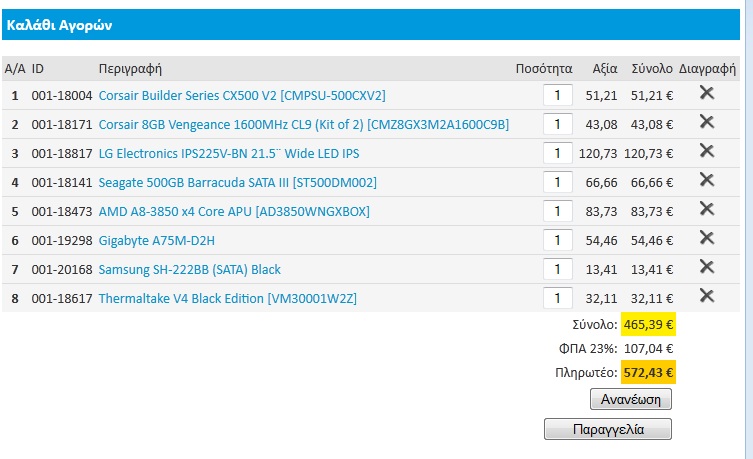
Task: Click the Περιγραφή column header
Action: [x=130, y=69]
